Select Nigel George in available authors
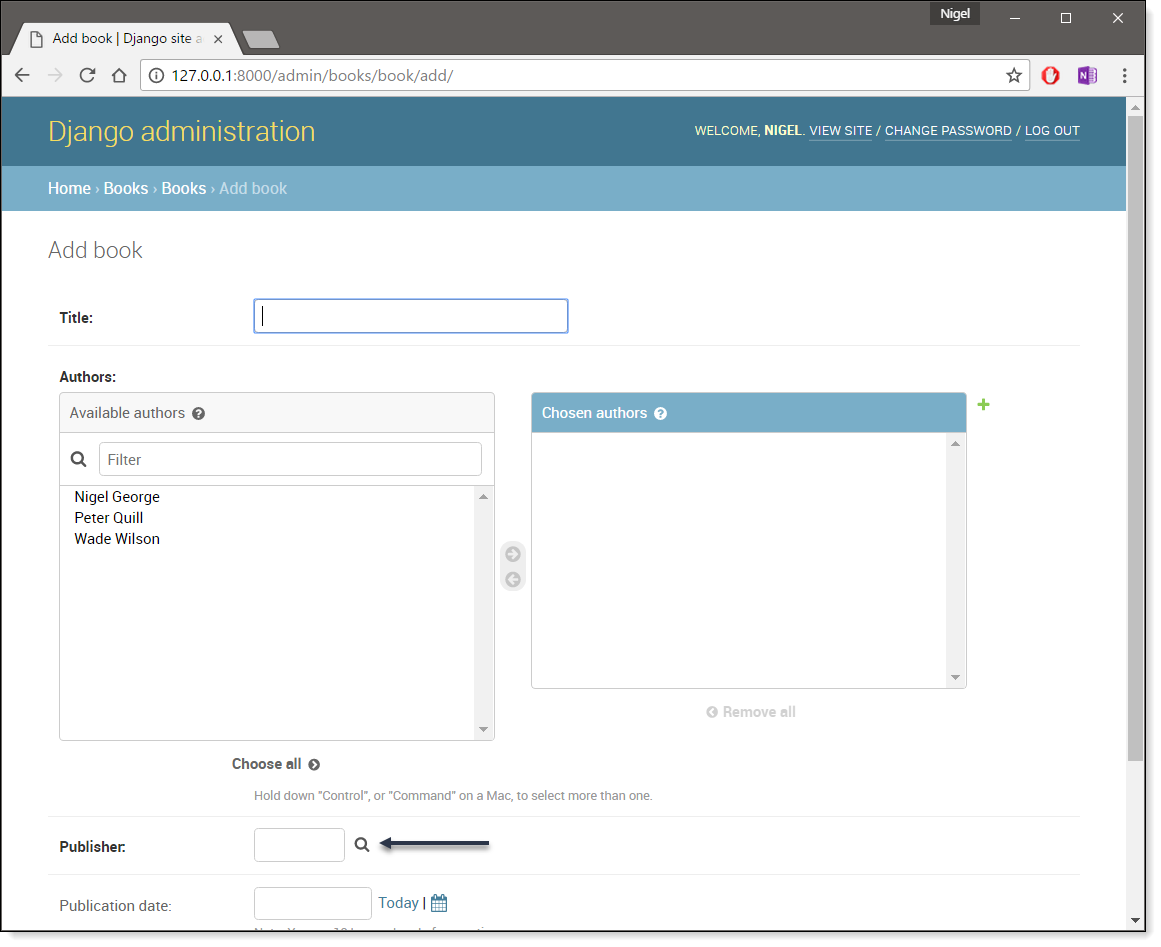This screenshot has height=947, width=1161. click(x=117, y=497)
